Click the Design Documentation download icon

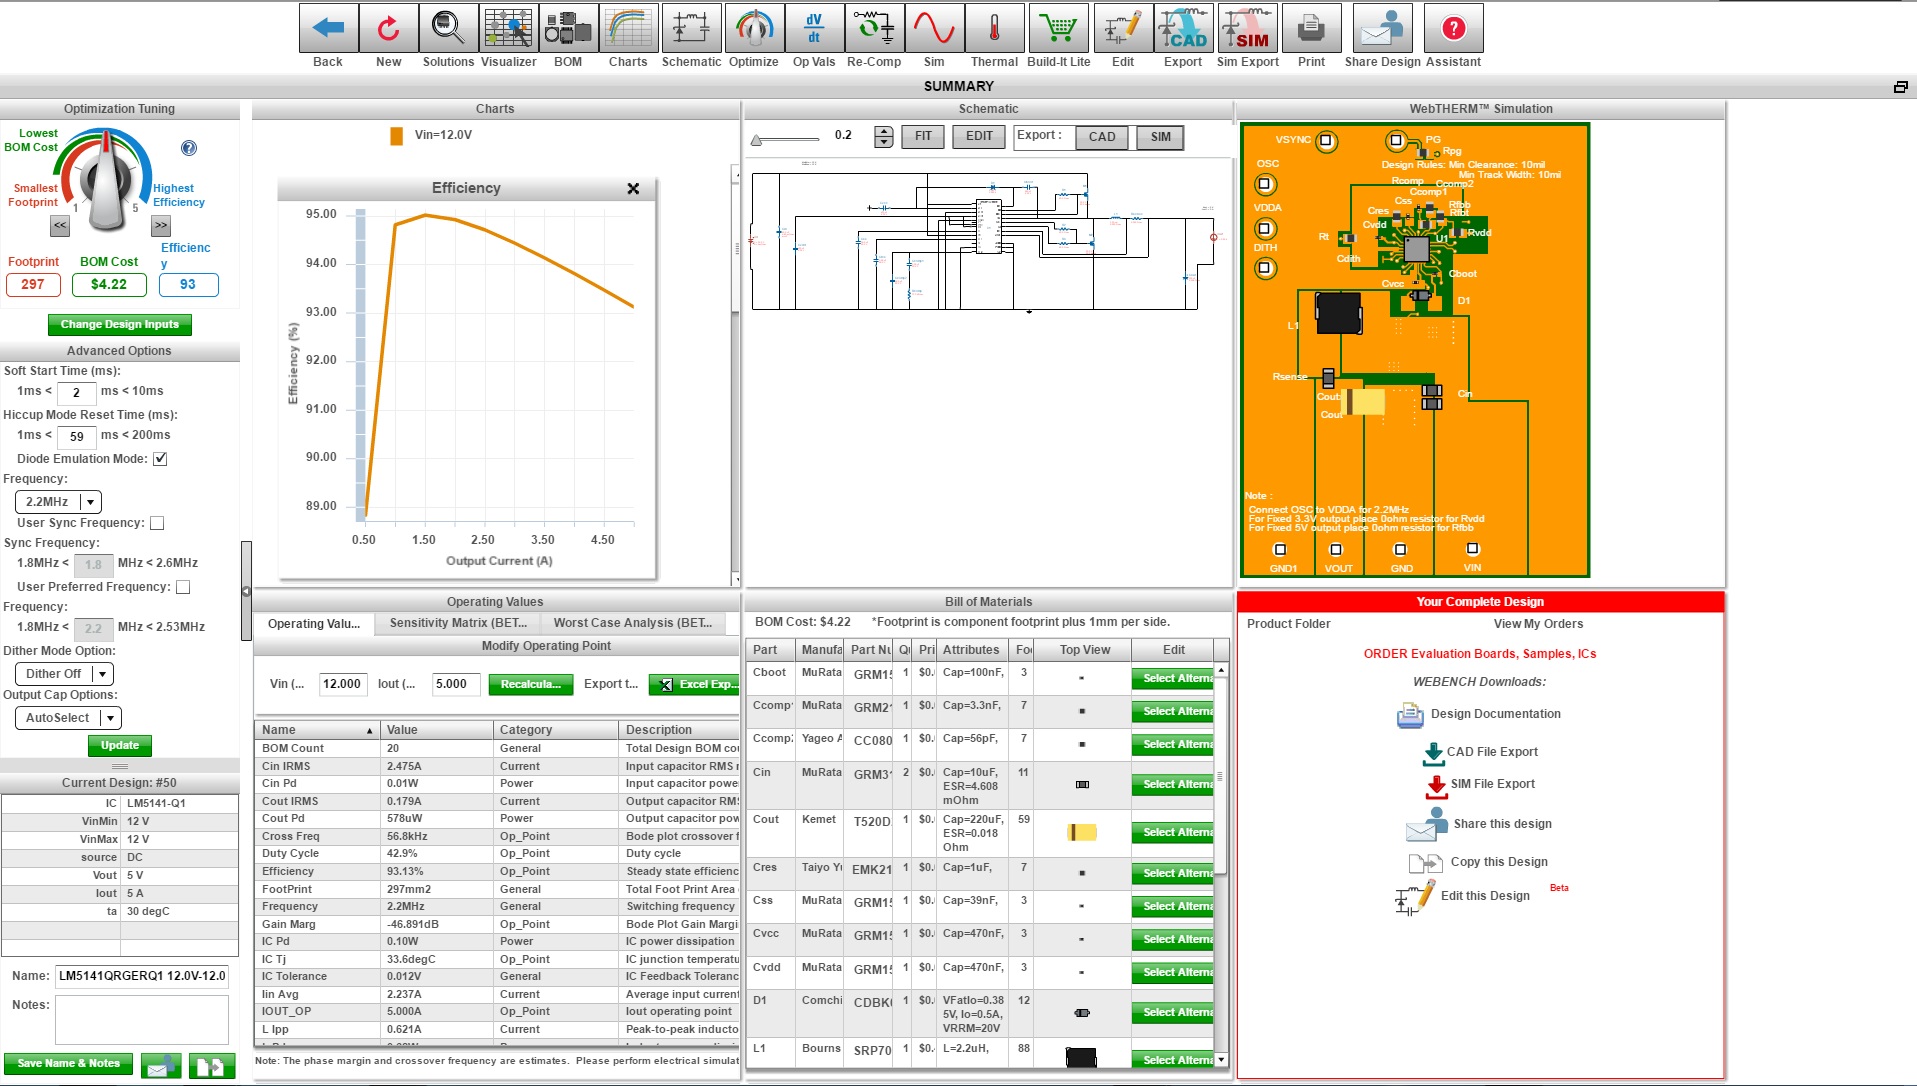(x=1410, y=714)
